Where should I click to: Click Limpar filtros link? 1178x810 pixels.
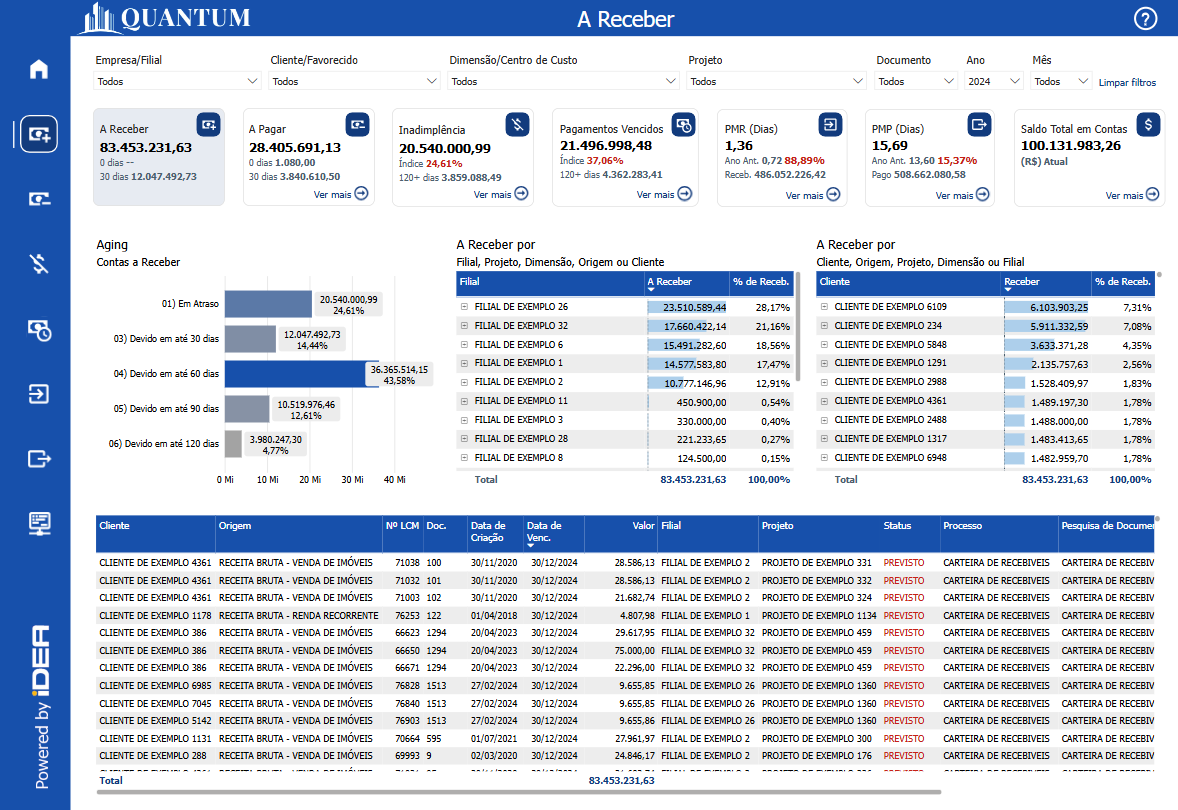[x=1127, y=82]
